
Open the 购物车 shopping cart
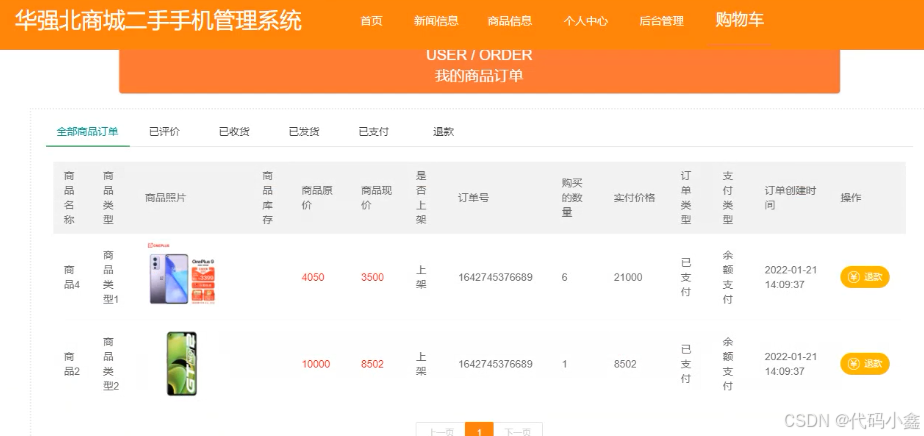pos(740,20)
